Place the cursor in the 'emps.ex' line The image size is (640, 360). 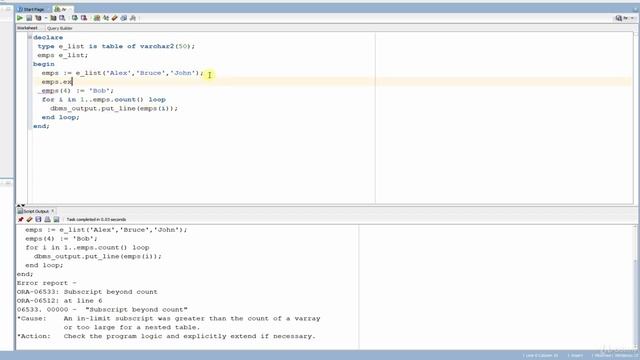pos(57,82)
